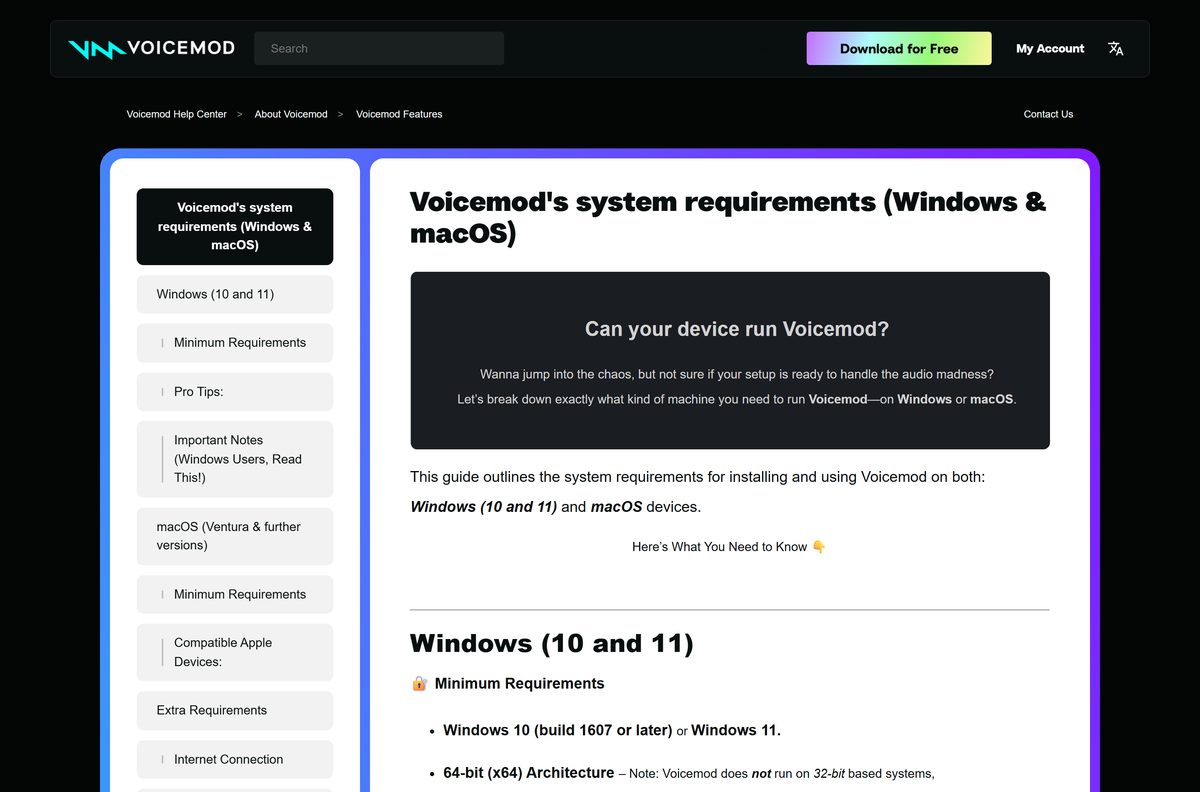
Task: Click 'Can your device run Voicemod?' heading
Action: pyautogui.click(x=737, y=329)
